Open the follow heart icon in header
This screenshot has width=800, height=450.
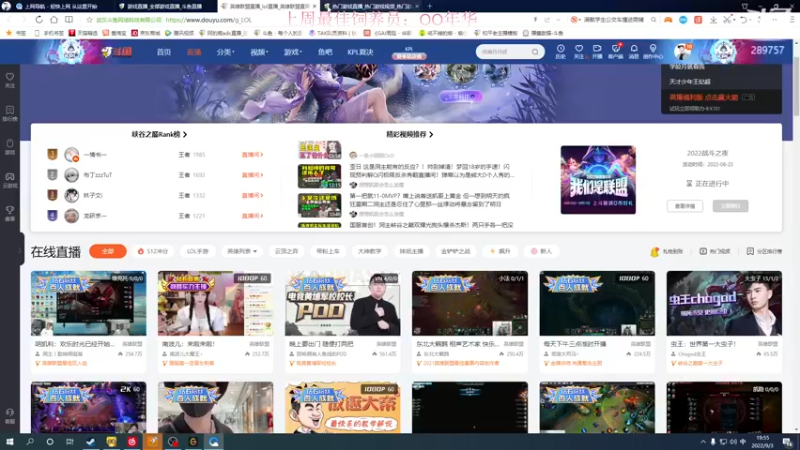(x=579, y=51)
